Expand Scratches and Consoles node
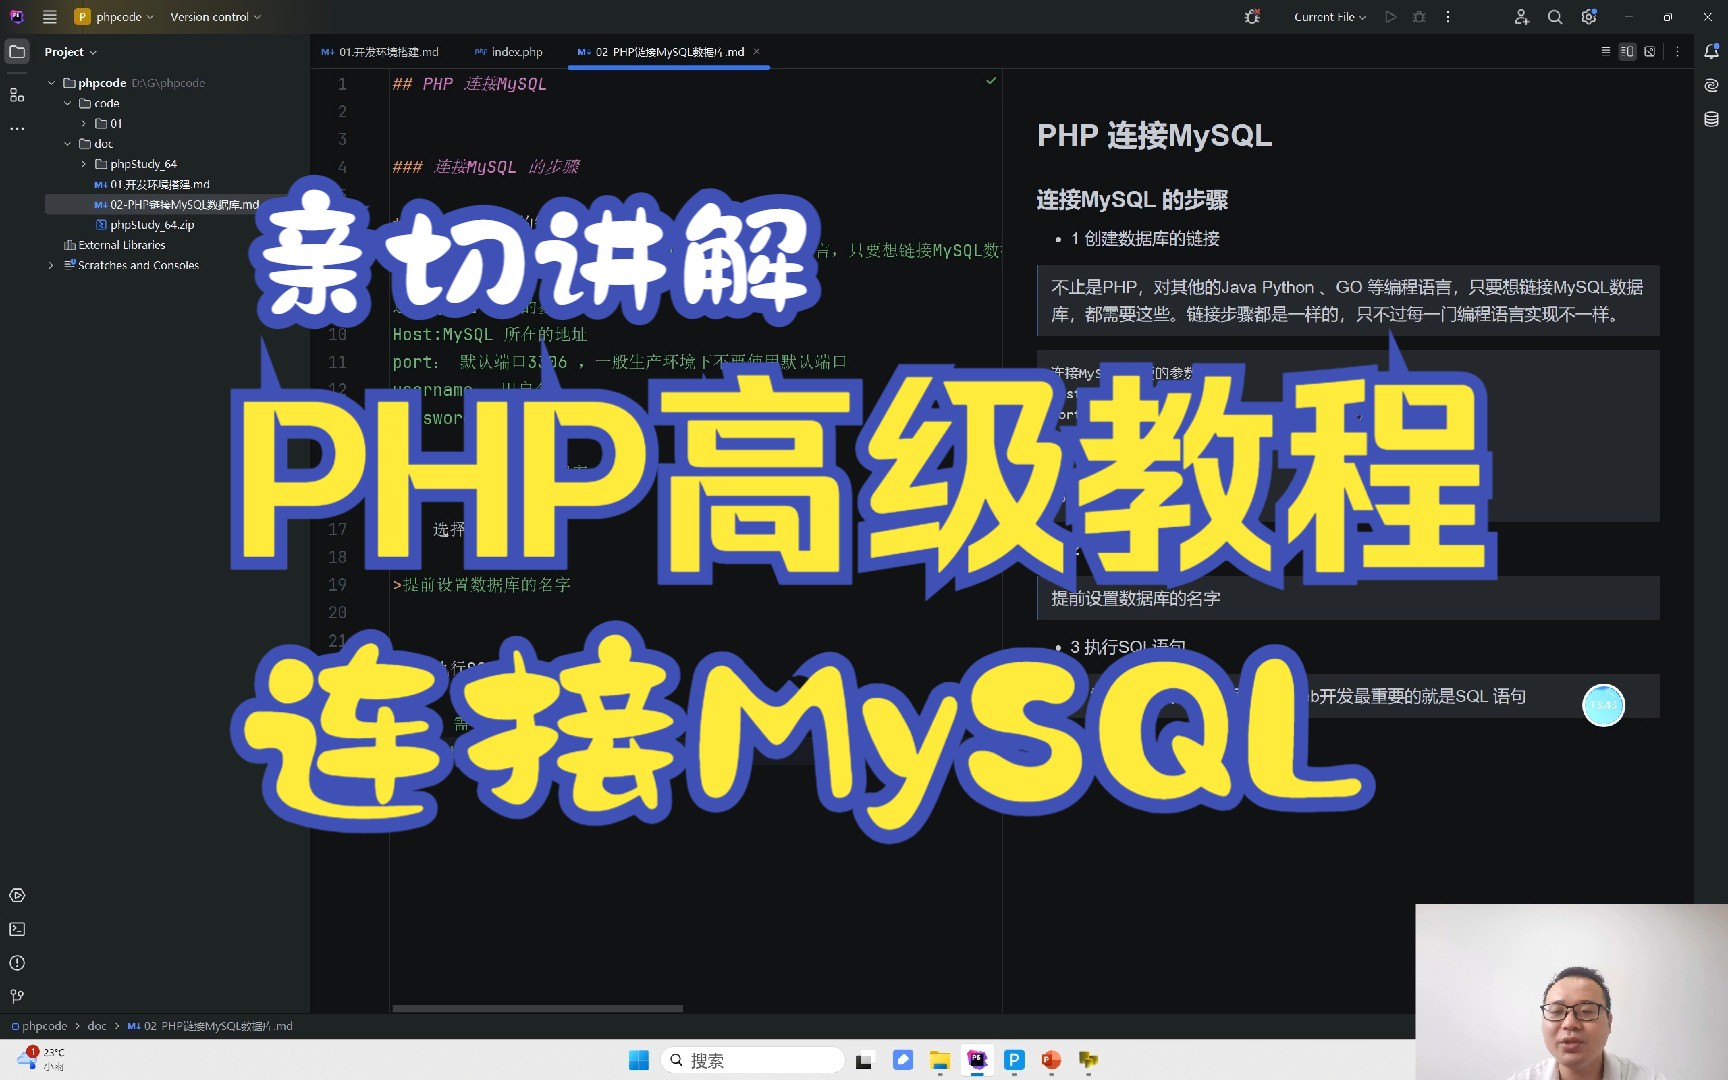Viewport: 1728px width, 1080px height. tap(51, 265)
